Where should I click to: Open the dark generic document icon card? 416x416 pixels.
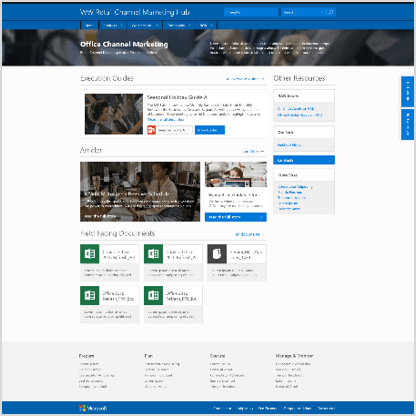[x=237, y=263]
